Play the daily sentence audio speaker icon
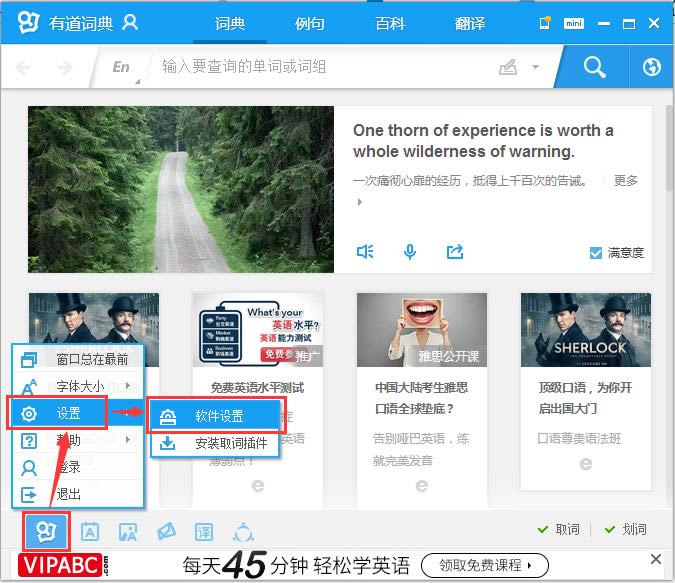This screenshot has width=675, height=583. click(x=365, y=251)
